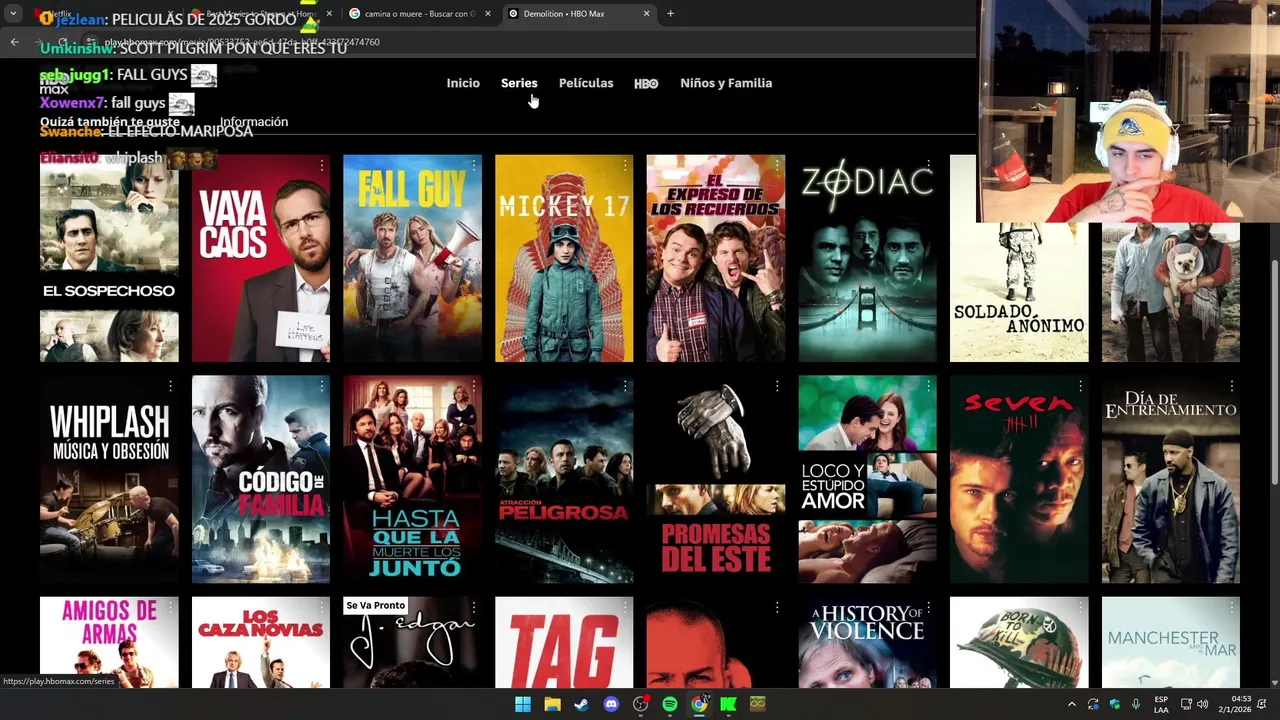Change the ESP LAA input language
This screenshot has height=720, width=1280.
(x=1161, y=704)
